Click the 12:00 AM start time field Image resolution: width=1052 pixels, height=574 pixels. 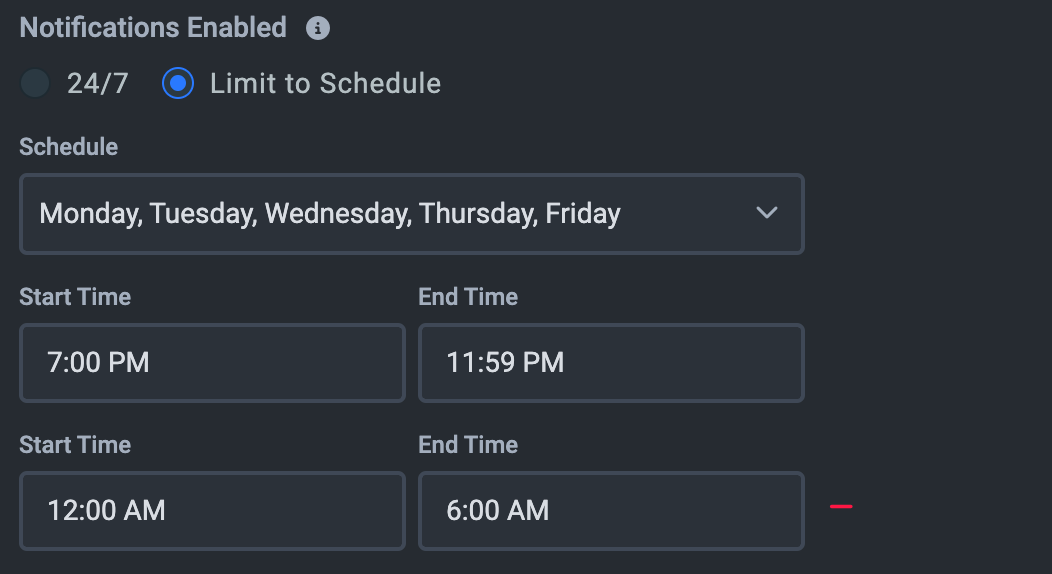pos(212,510)
